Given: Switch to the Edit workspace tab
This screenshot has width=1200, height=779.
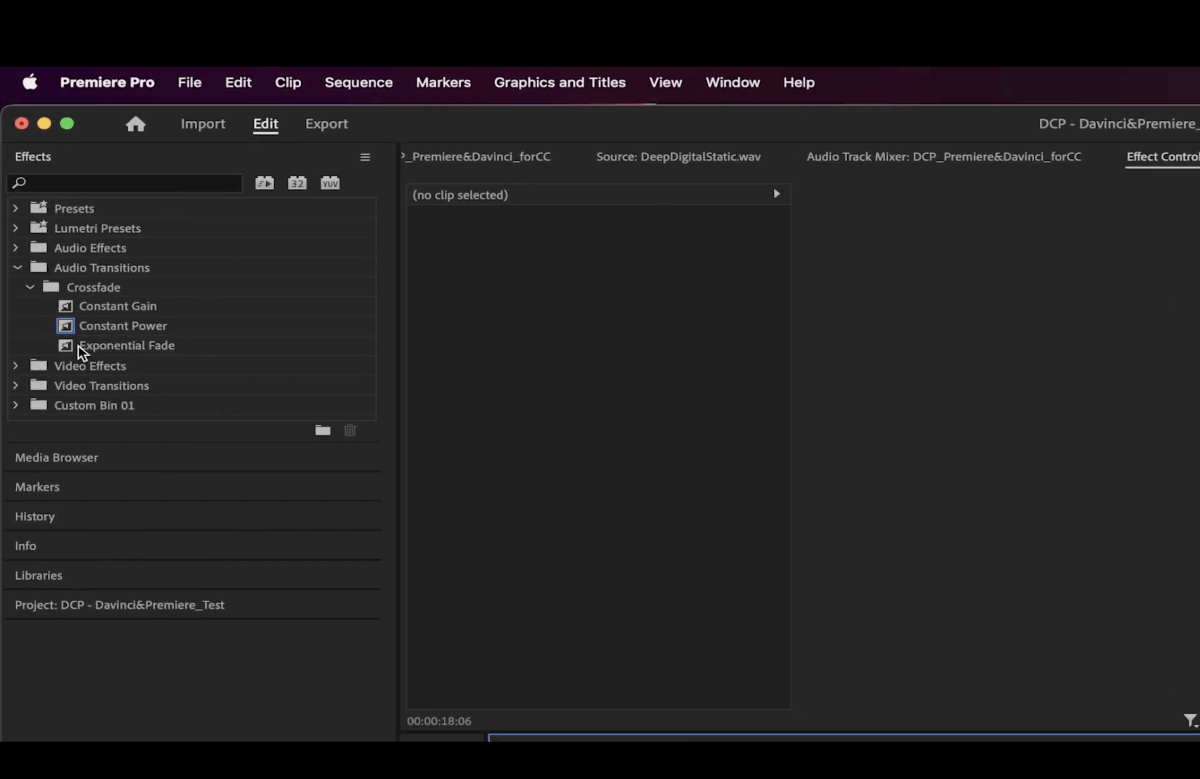Looking at the screenshot, I should (x=265, y=124).
